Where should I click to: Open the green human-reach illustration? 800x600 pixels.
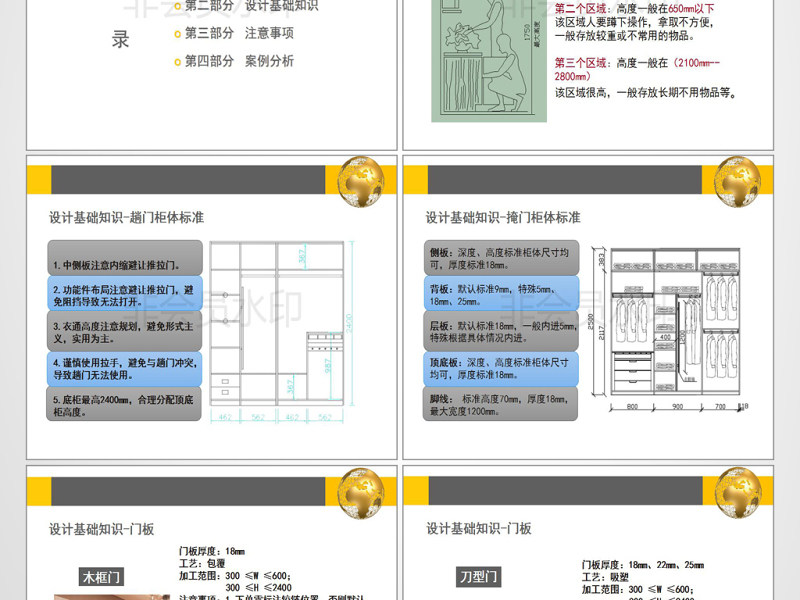click(x=489, y=61)
